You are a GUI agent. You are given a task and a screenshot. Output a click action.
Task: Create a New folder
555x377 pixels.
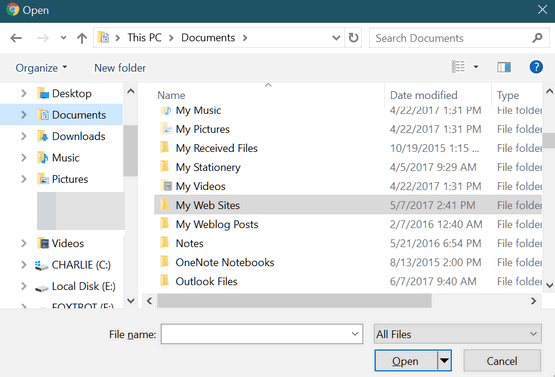coord(120,68)
